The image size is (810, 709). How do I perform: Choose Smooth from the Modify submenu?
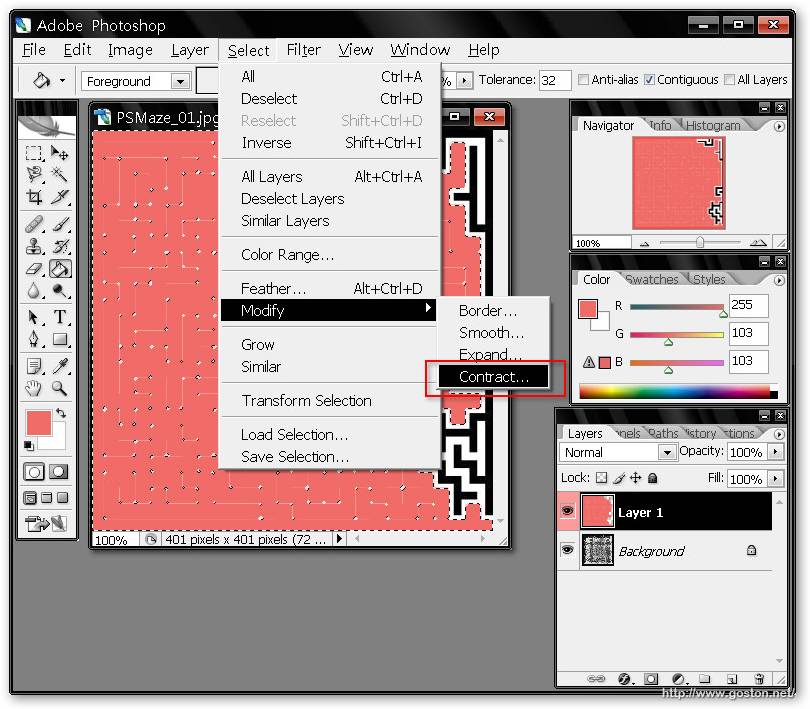tap(493, 332)
